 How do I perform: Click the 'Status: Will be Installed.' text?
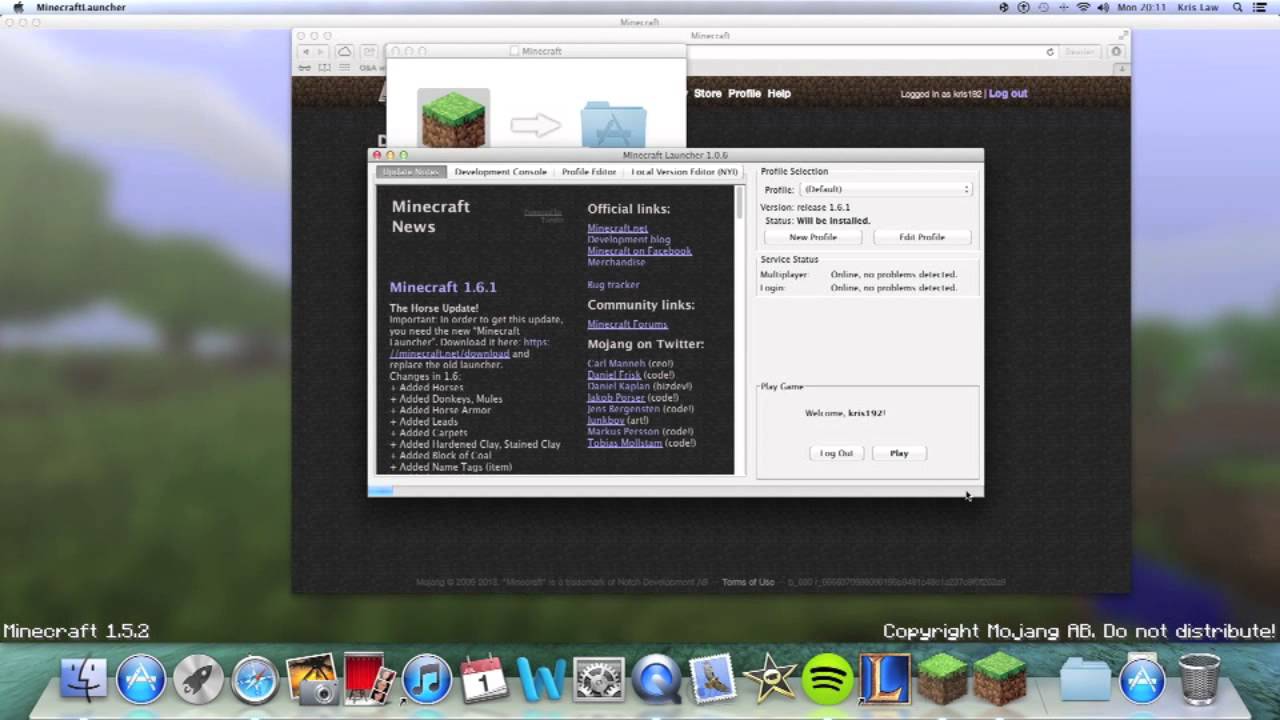[817, 221]
